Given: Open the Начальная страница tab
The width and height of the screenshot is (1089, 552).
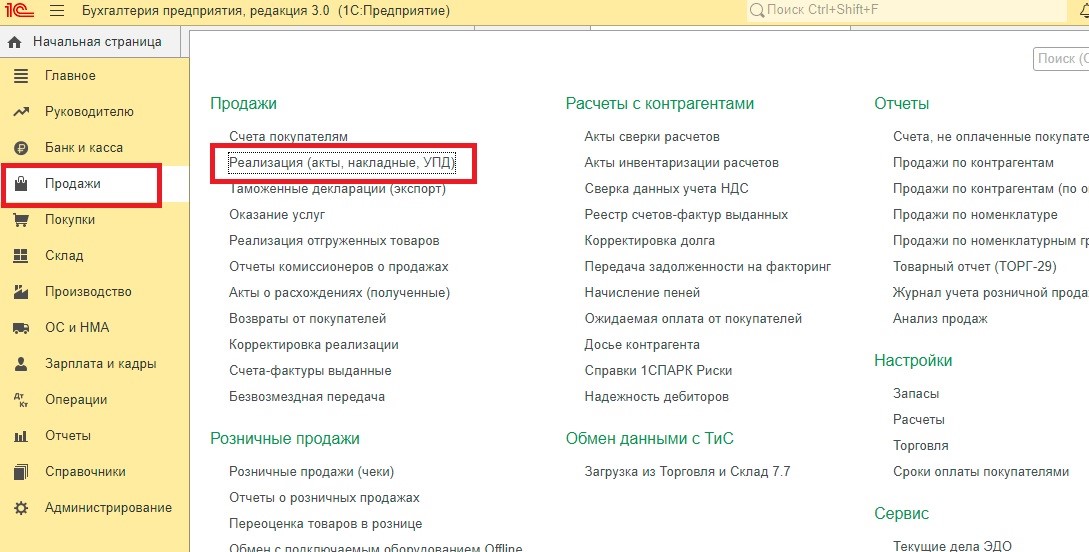Looking at the screenshot, I should click(90, 42).
